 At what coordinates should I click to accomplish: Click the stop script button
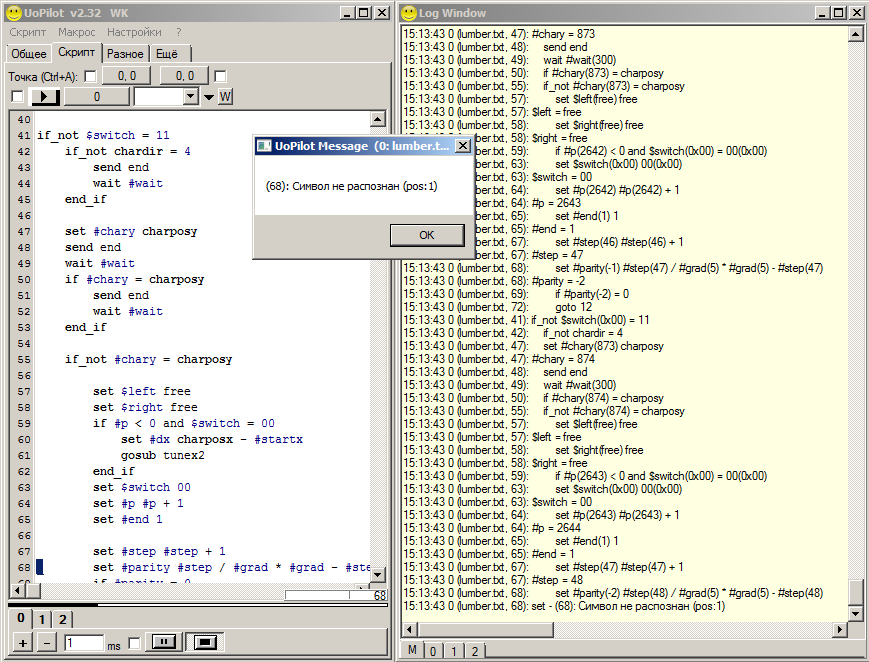tap(205, 642)
